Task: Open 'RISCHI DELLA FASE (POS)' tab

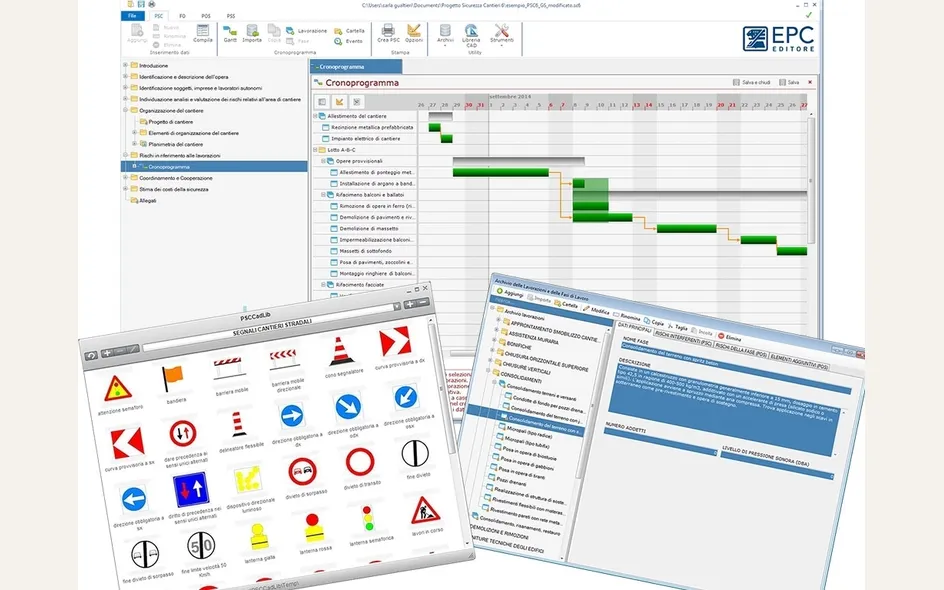Action: click(740, 350)
